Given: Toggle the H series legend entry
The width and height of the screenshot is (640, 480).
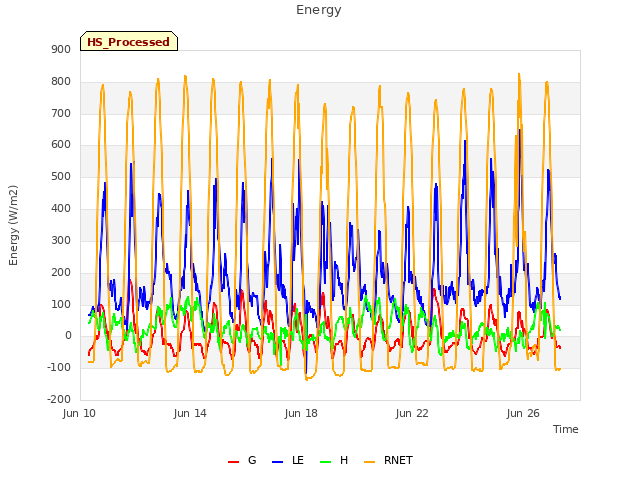Looking at the screenshot, I should [334, 460].
